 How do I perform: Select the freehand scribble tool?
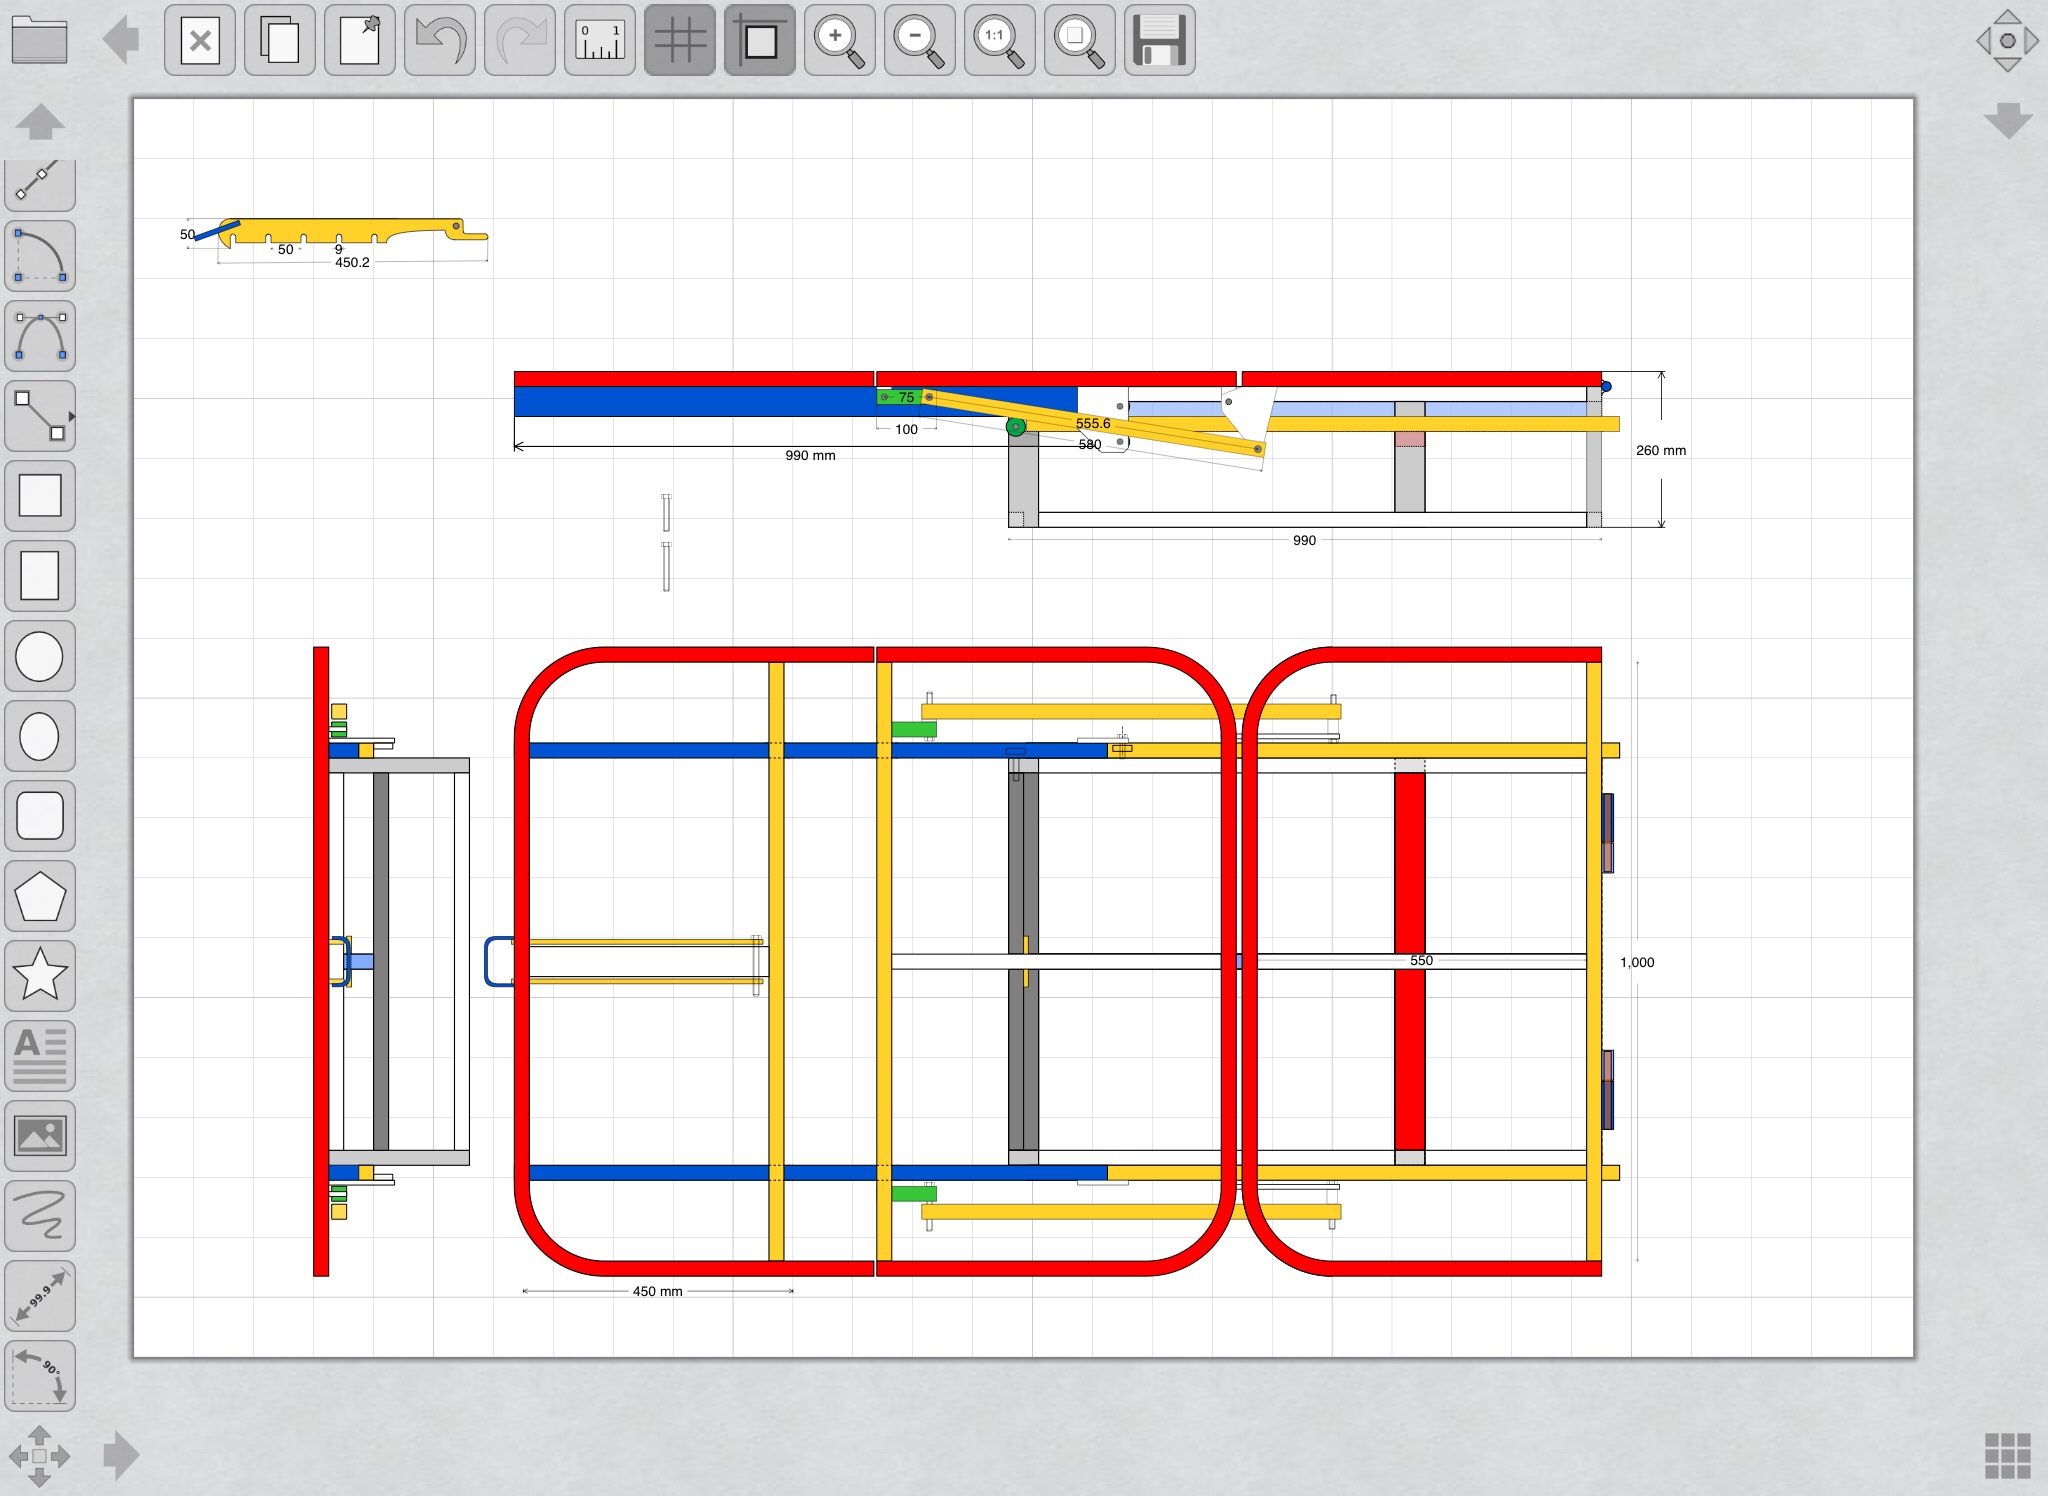tap(40, 1216)
